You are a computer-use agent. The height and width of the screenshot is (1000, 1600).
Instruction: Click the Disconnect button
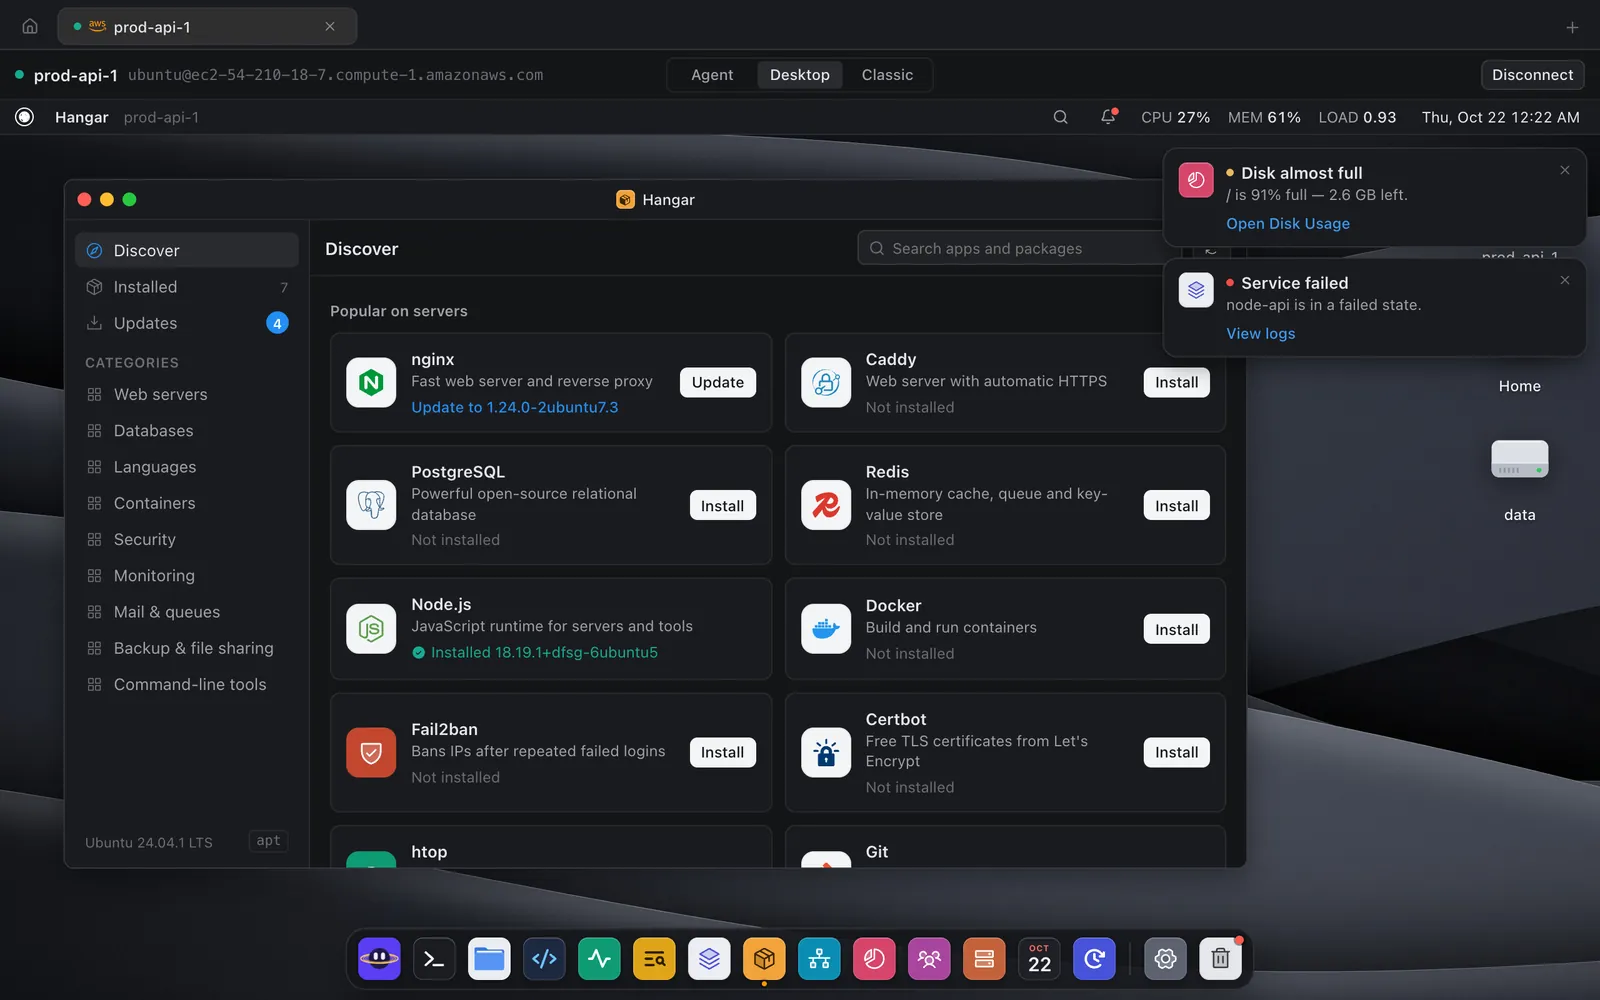pos(1532,75)
